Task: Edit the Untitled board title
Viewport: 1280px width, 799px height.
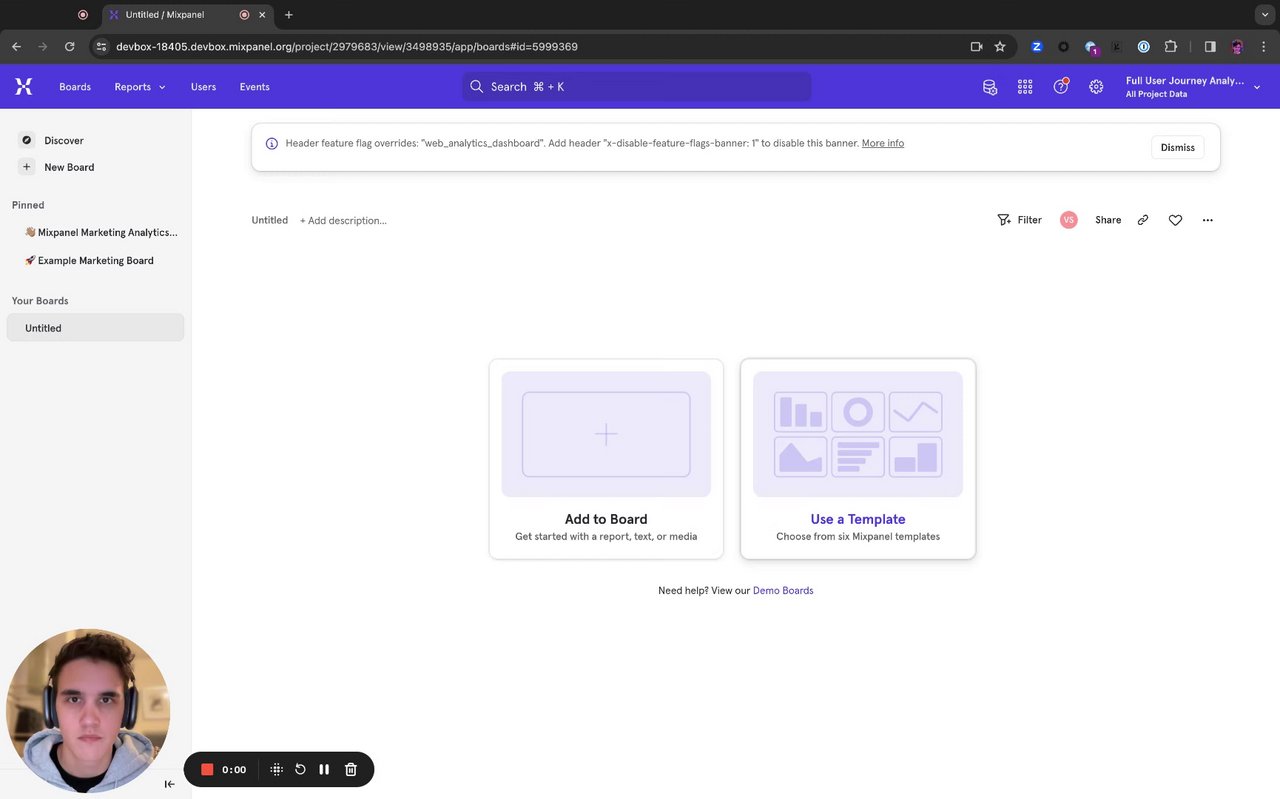Action: click(x=270, y=220)
